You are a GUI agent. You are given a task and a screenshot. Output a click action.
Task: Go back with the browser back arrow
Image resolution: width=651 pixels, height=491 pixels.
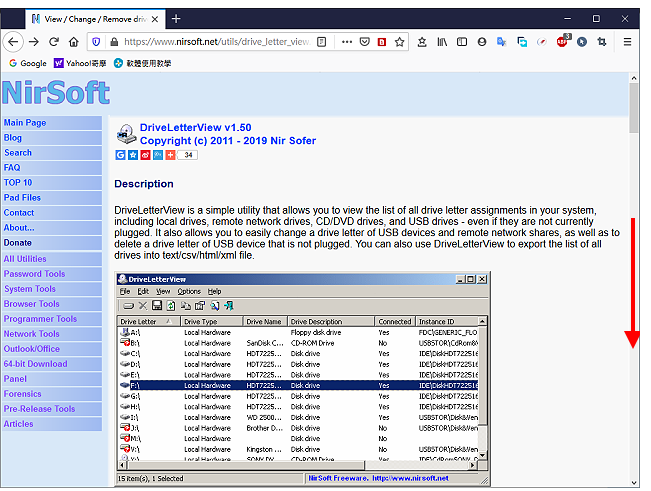point(13,42)
